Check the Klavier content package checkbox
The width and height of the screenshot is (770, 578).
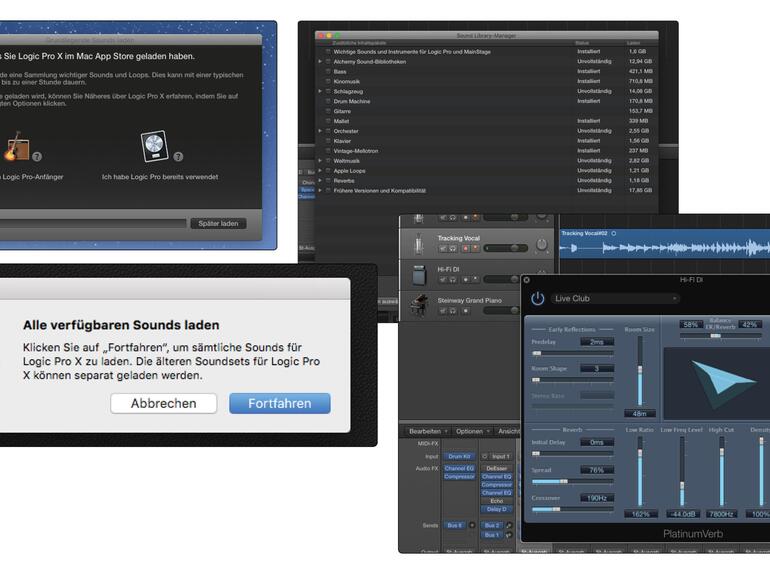click(328, 140)
